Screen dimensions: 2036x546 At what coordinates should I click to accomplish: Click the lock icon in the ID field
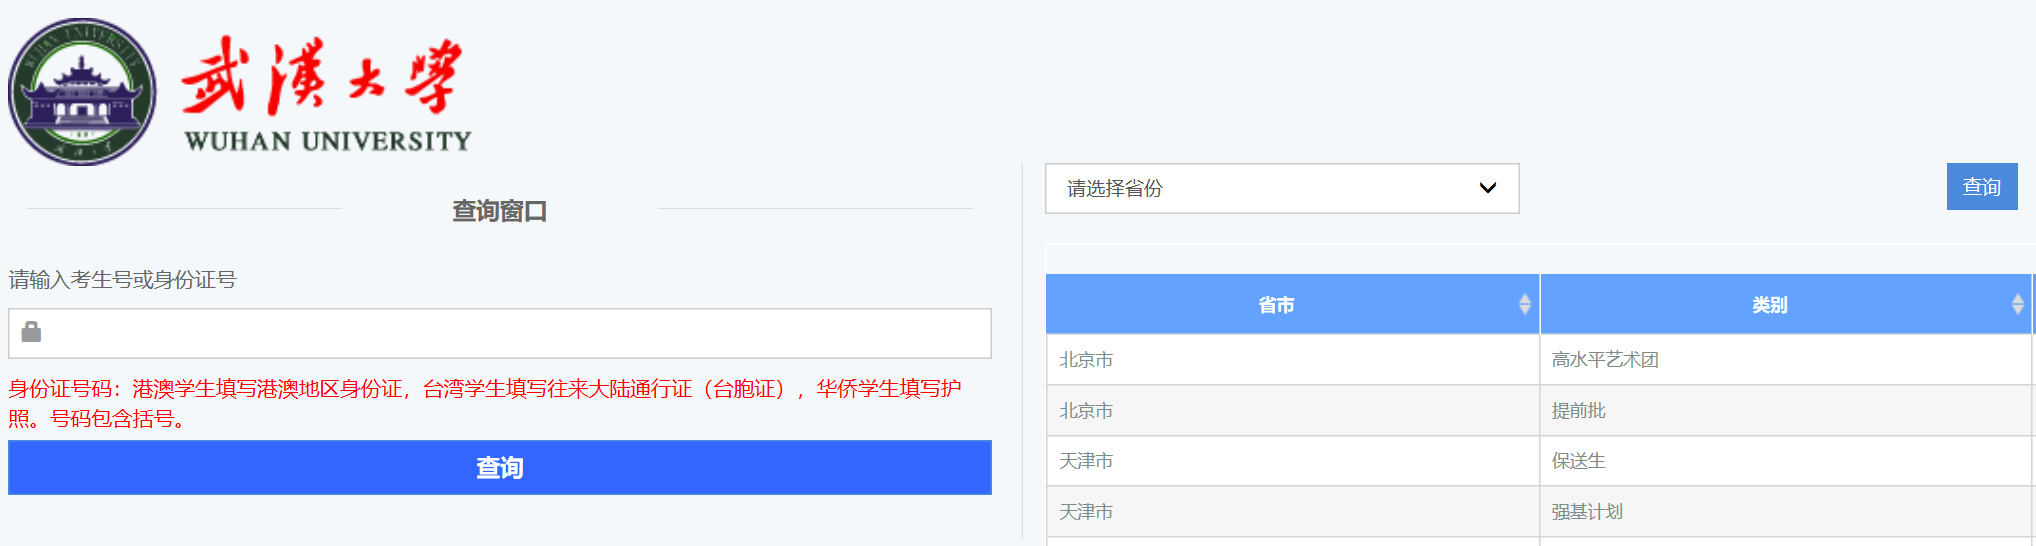click(32, 332)
